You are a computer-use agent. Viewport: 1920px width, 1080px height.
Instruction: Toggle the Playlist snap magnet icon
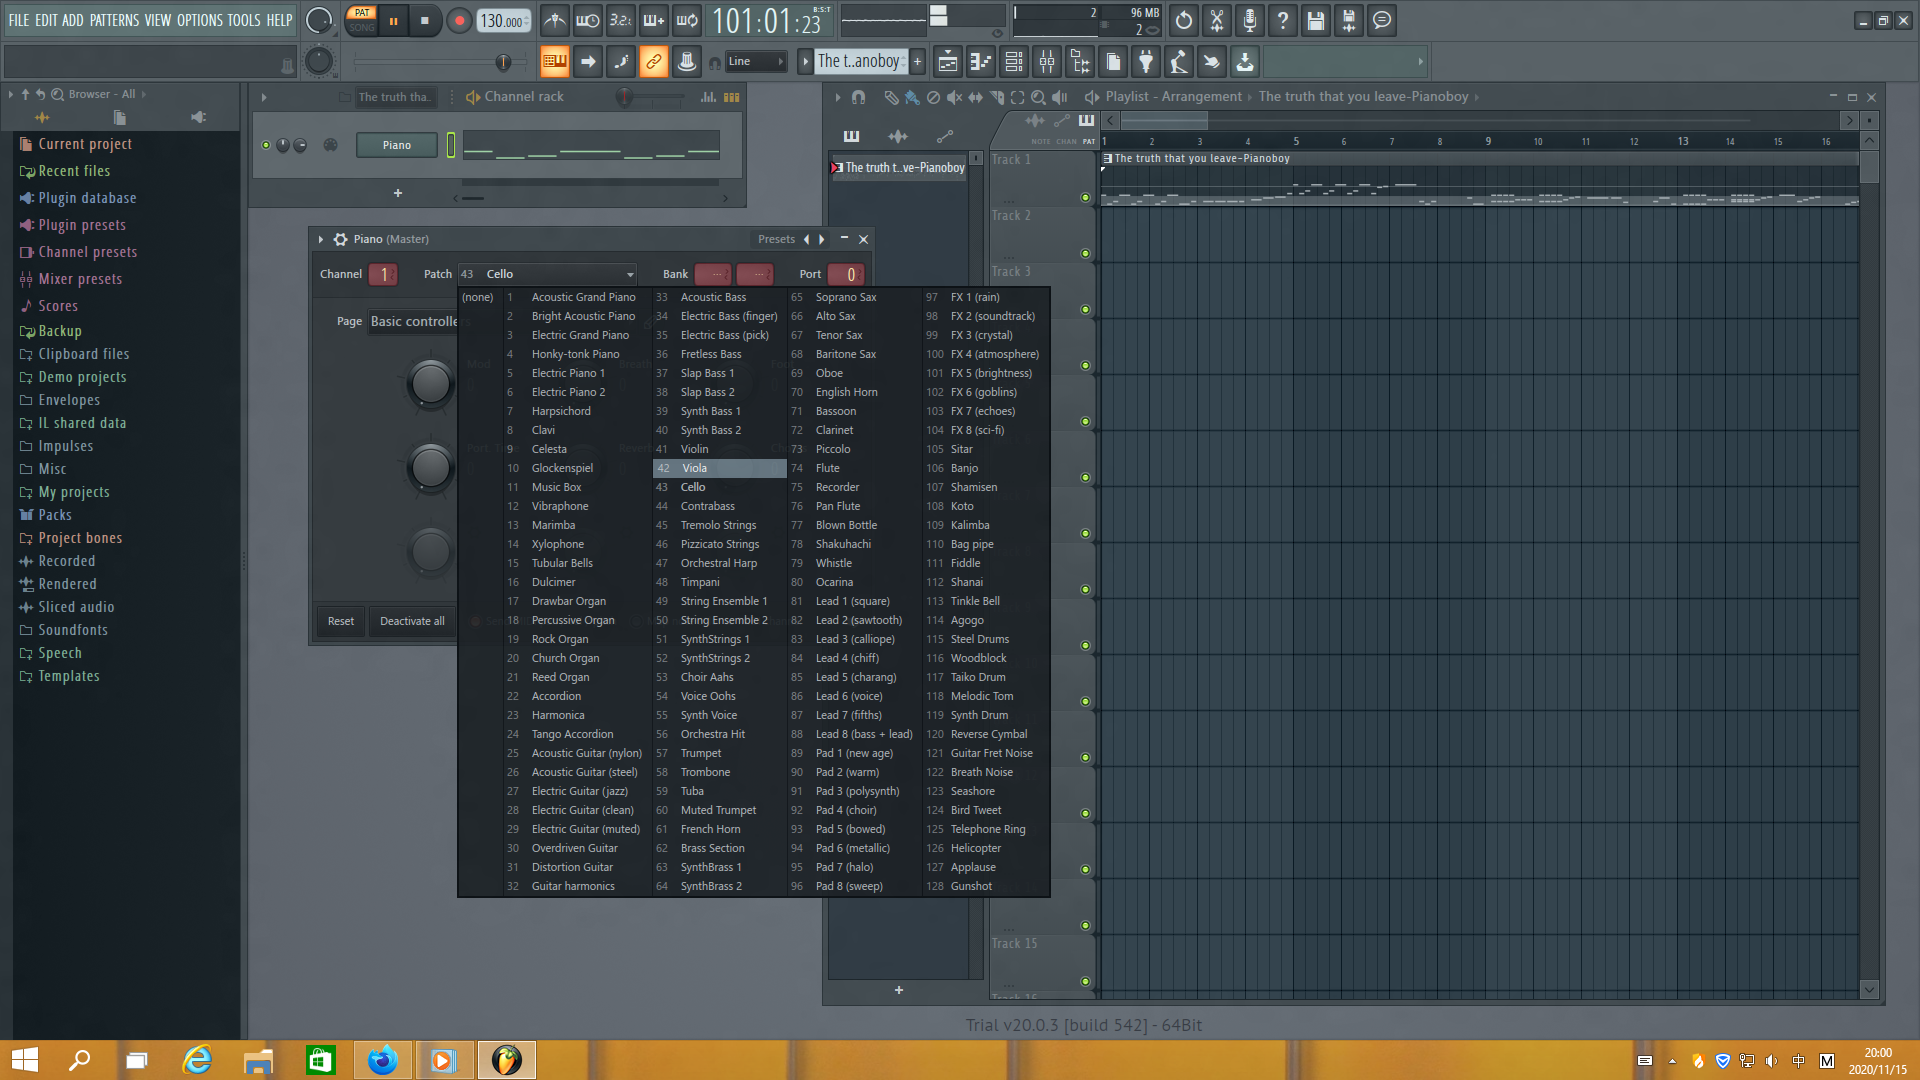click(x=858, y=97)
